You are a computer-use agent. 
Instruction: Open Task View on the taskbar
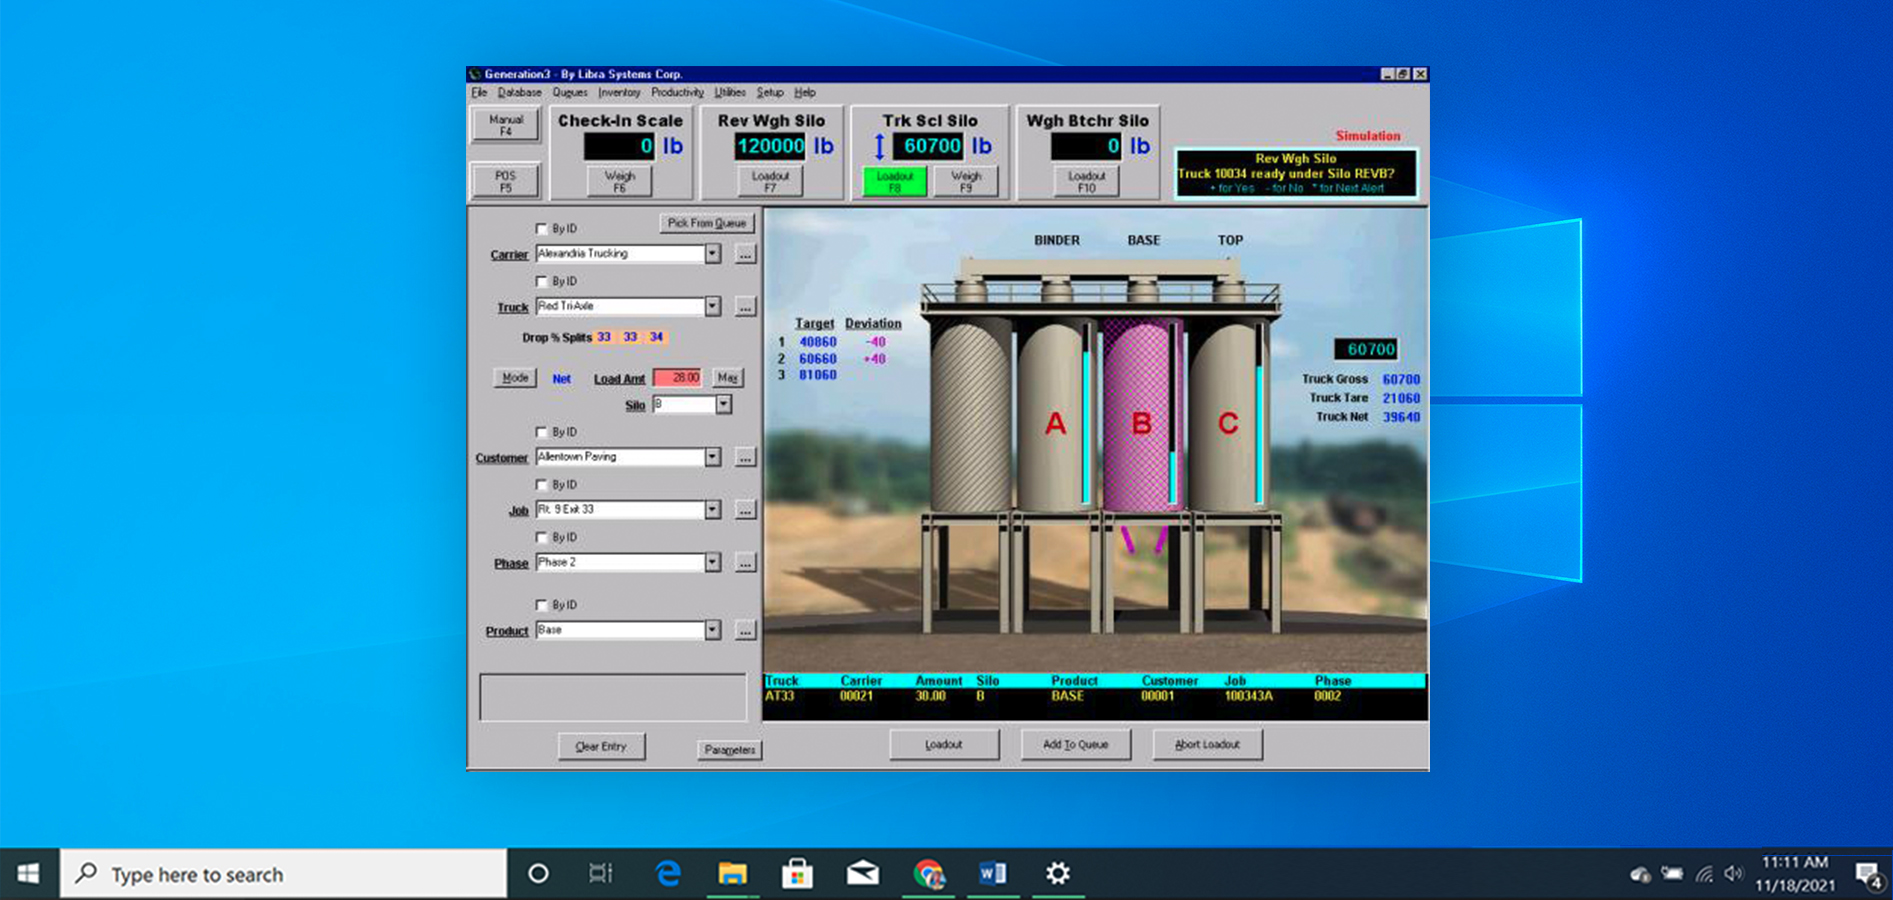pos(600,874)
